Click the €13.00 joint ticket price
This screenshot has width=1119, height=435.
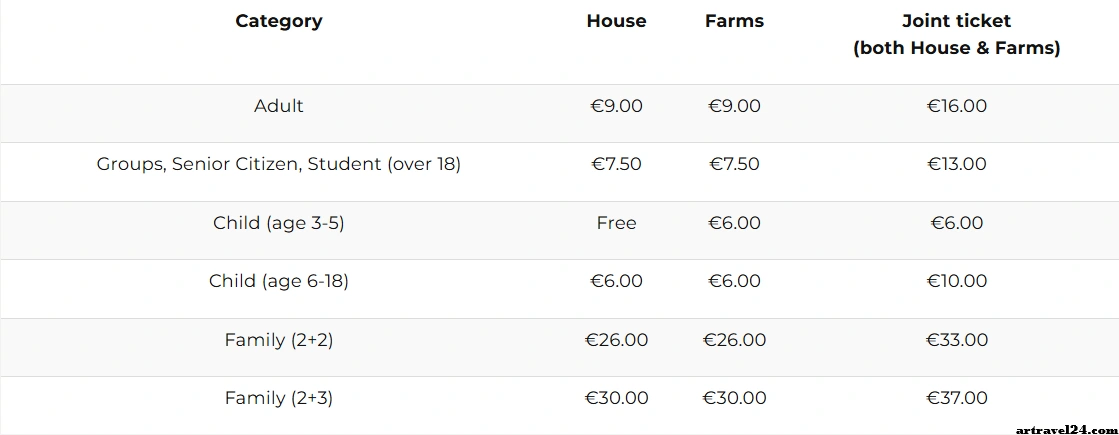click(x=957, y=164)
